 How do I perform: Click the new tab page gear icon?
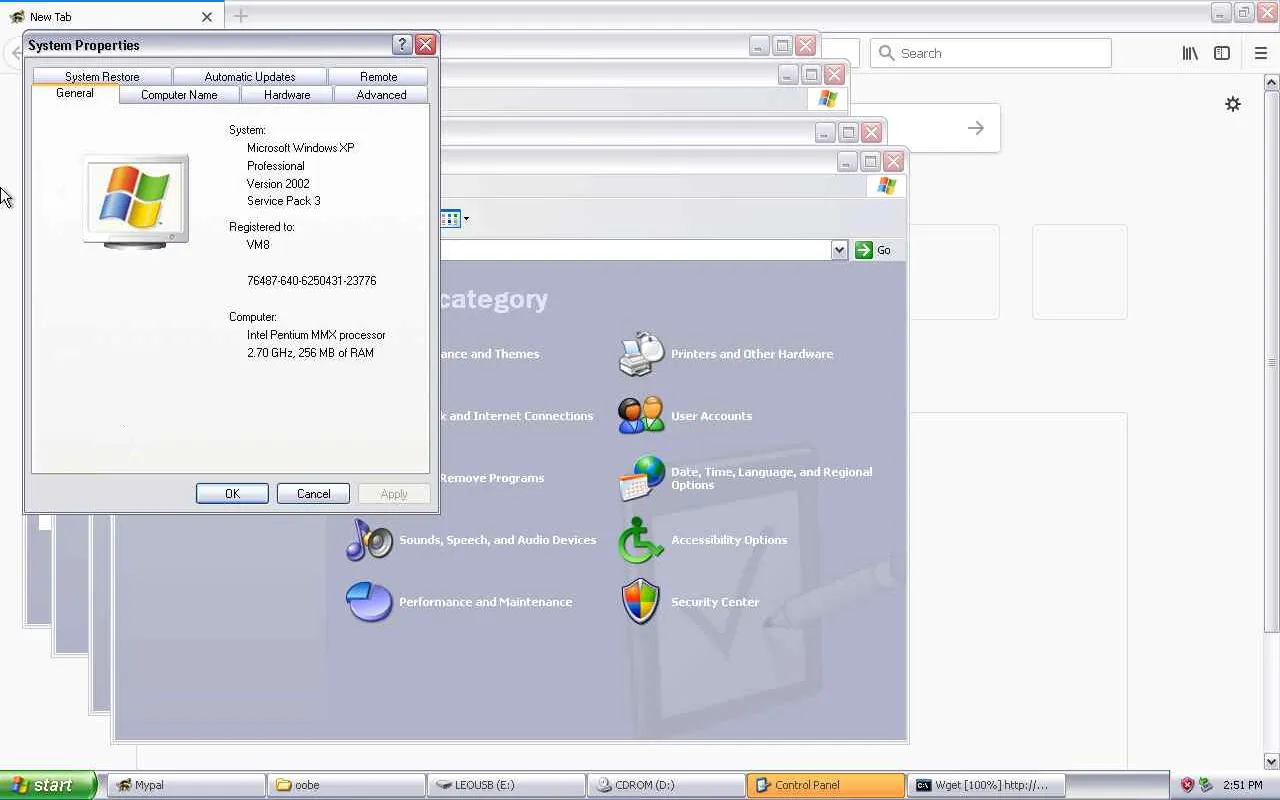(x=1233, y=104)
